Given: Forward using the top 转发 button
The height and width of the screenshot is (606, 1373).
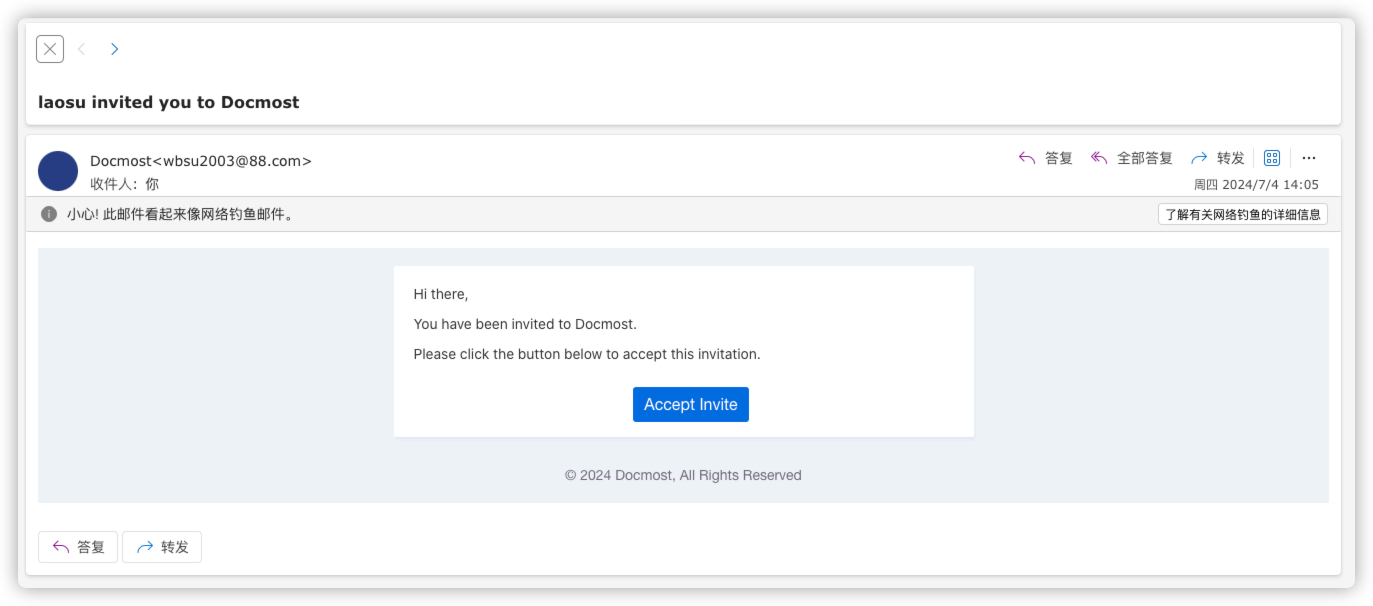Looking at the screenshot, I should 1217,158.
